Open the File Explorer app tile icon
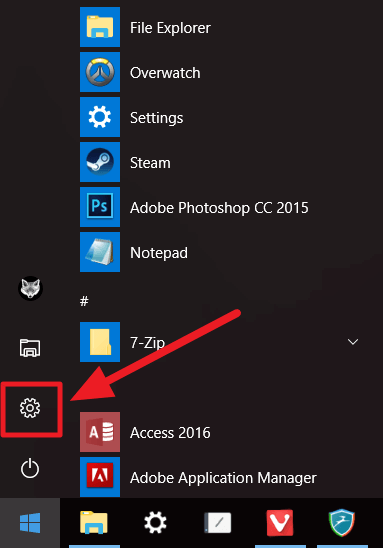The width and height of the screenshot is (383, 548). pyautogui.click(x=100, y=27)
